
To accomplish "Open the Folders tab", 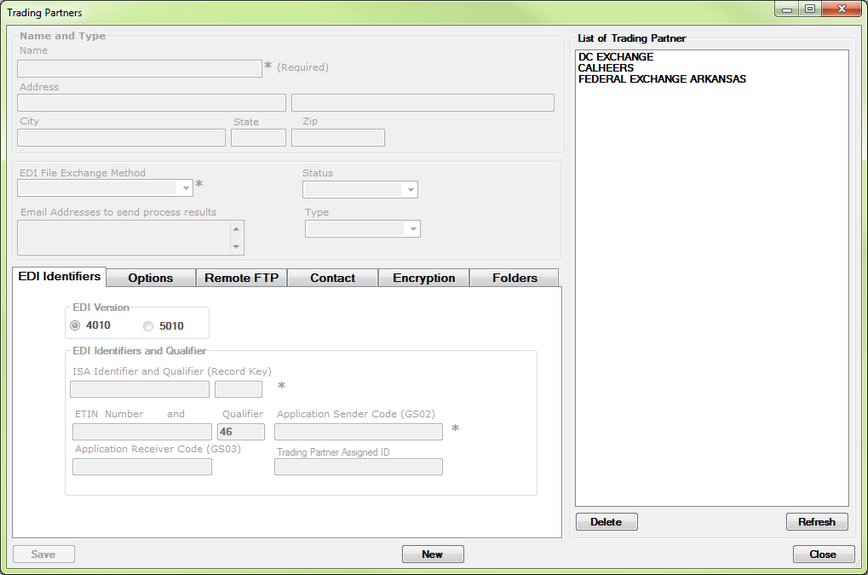I will pos(514,278).
